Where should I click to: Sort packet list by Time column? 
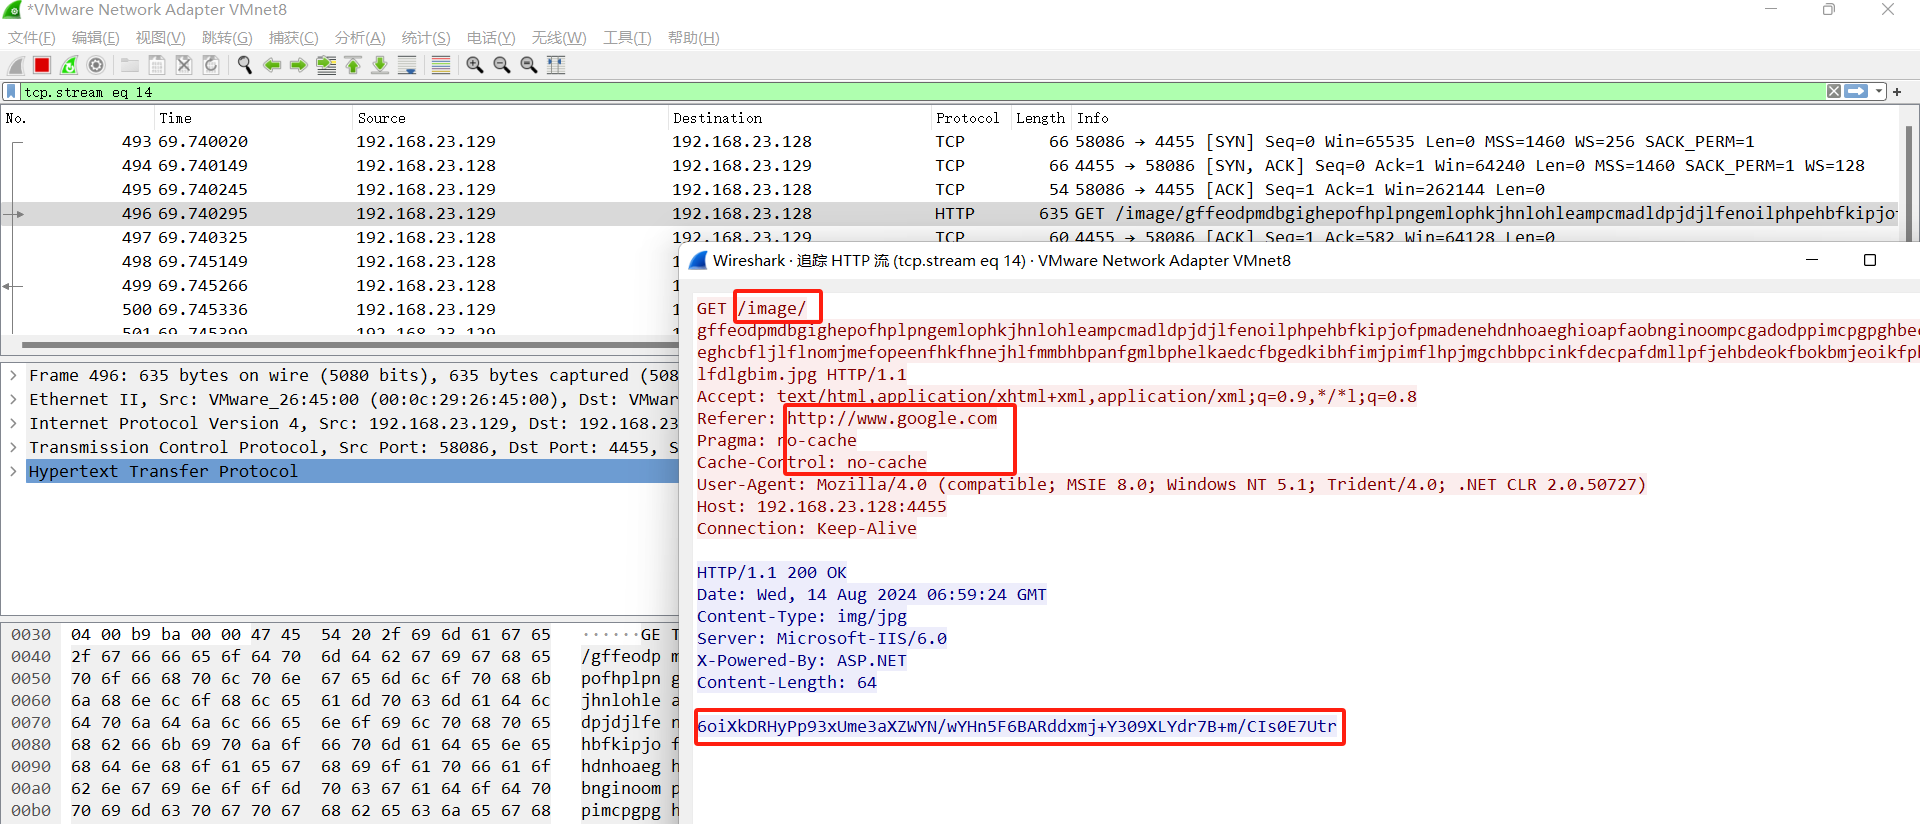(x=253, y=118)
